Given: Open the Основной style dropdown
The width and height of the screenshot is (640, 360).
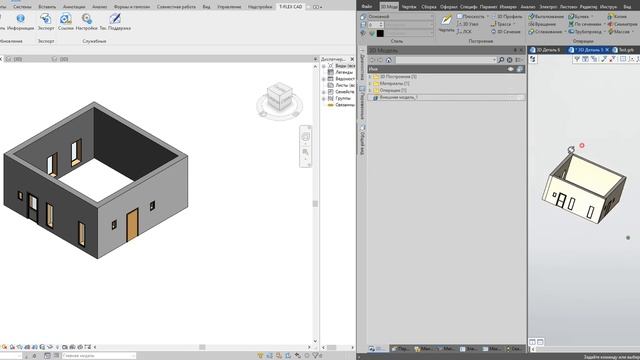Looking at the screenshot, I should [400, 17].
